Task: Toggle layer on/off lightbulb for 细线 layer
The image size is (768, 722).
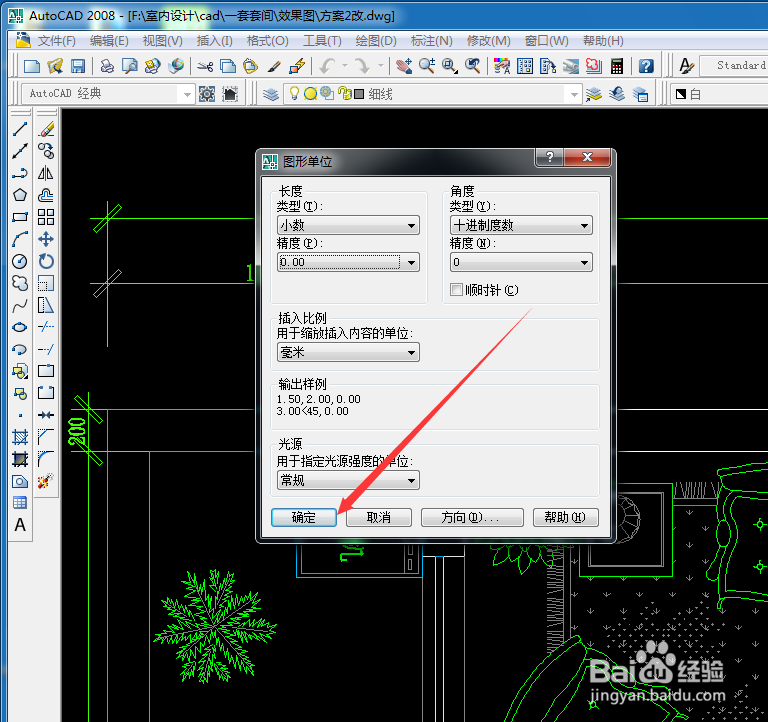Action: (294, 93)
